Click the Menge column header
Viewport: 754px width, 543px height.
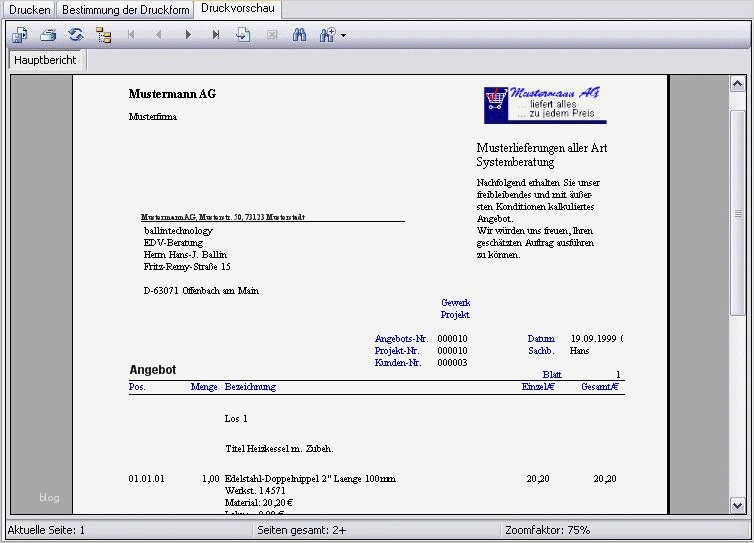tap(204, 387)
